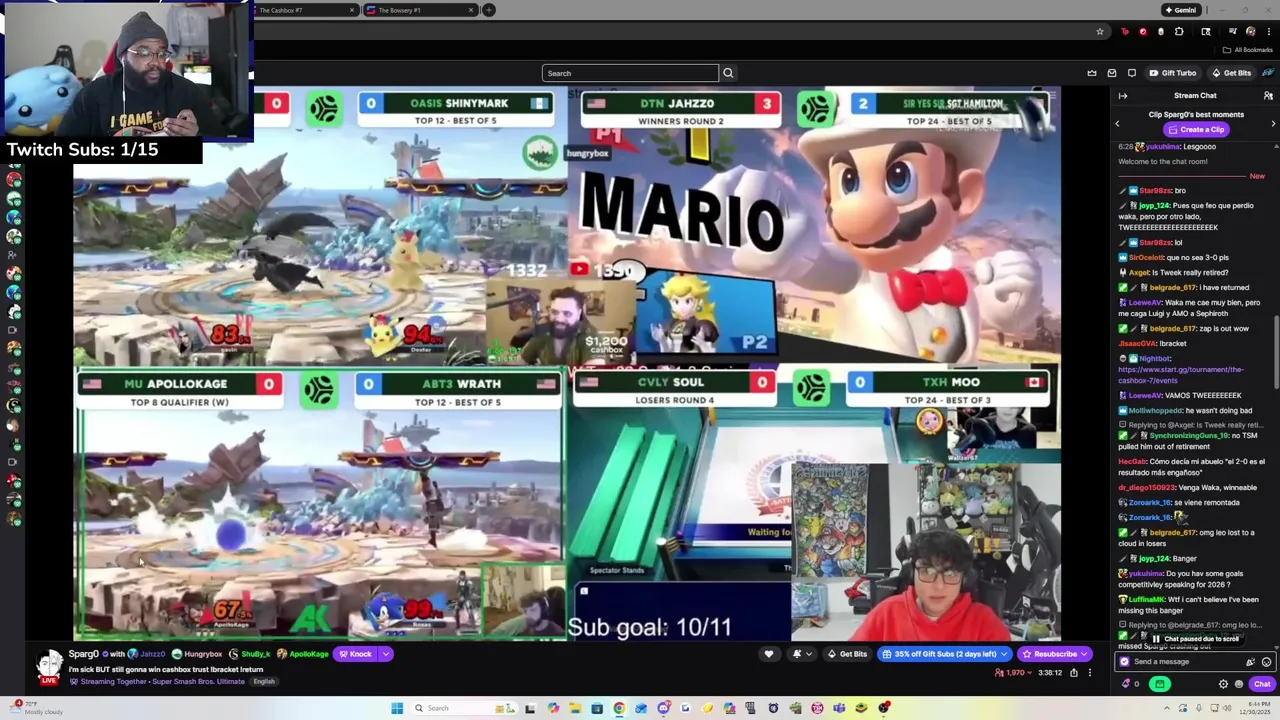1280x720 pixels.
Task: Open channel points balance icon
Action: tap(1131, 684)
